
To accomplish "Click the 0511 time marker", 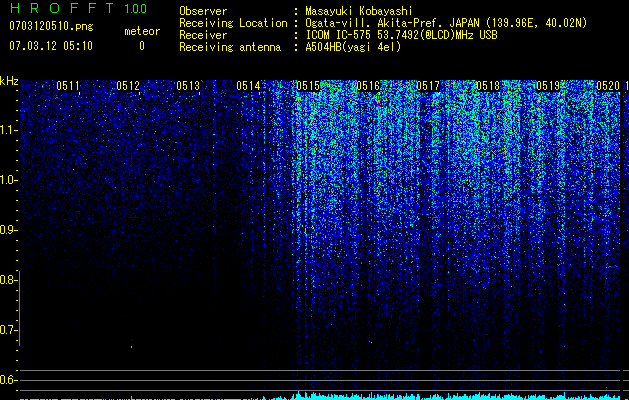I will point(68,86).
